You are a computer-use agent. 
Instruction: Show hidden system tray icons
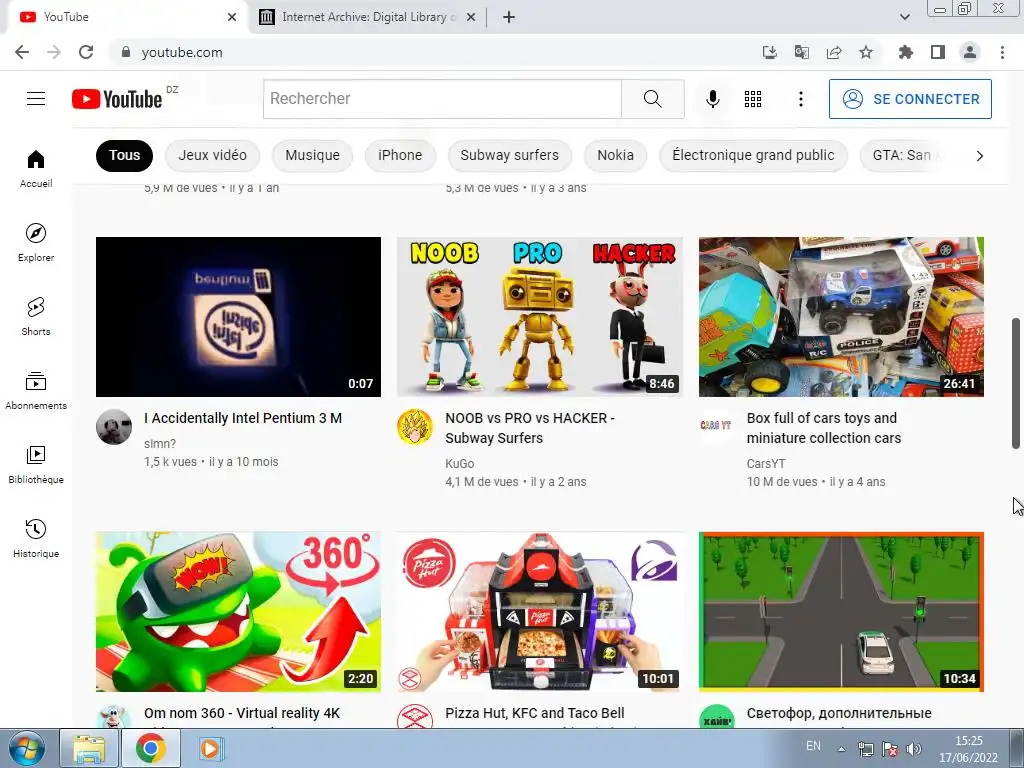[x=842, y=750]
